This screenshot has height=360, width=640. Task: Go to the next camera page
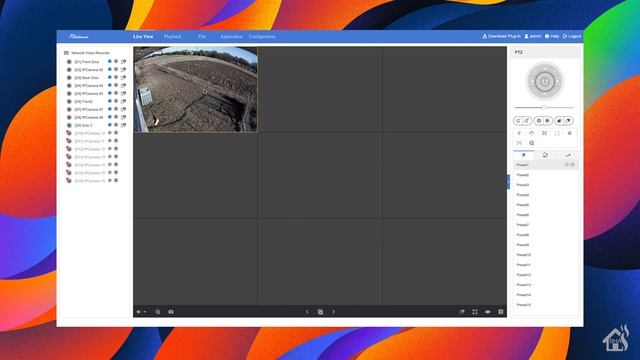point(333,312)
